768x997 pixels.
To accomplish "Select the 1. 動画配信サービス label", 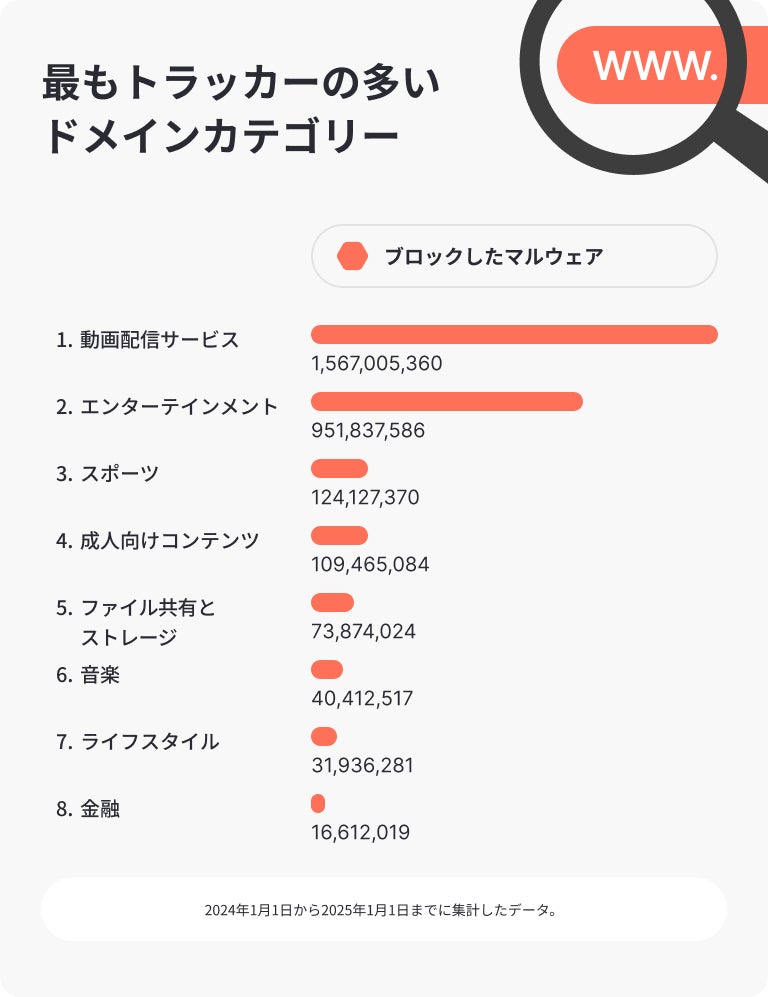I will pyautogui.click(x=148, y=340).
